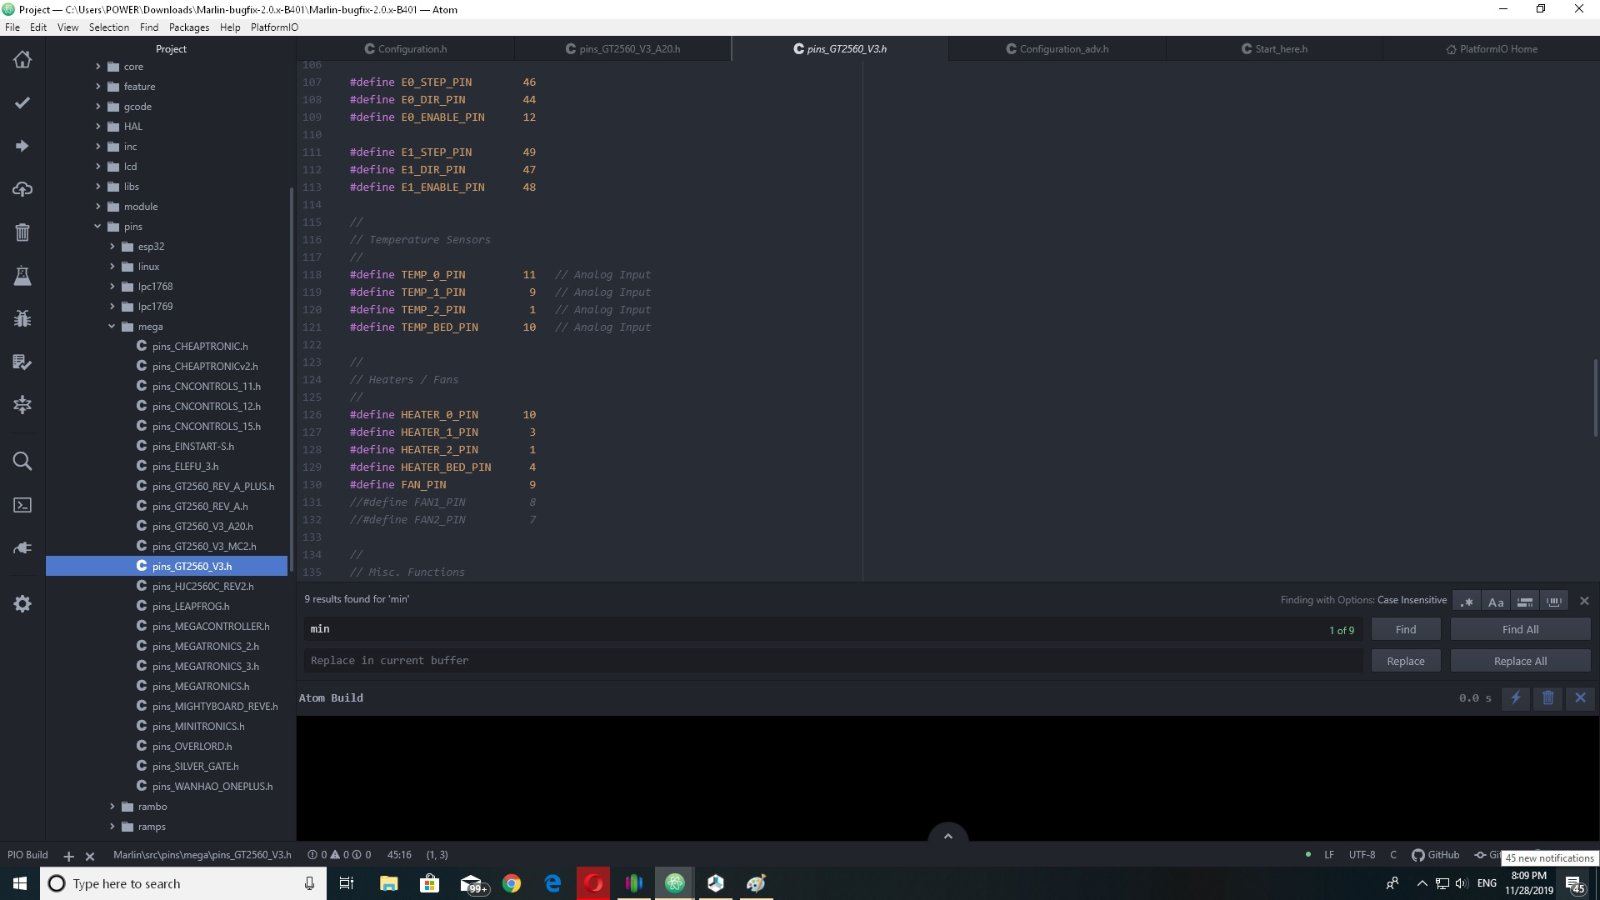Open pins_GT2560_V3_MC2.h in the tree
The height and width of the screenshot is (900, 1600).
(x=204, y=547)
